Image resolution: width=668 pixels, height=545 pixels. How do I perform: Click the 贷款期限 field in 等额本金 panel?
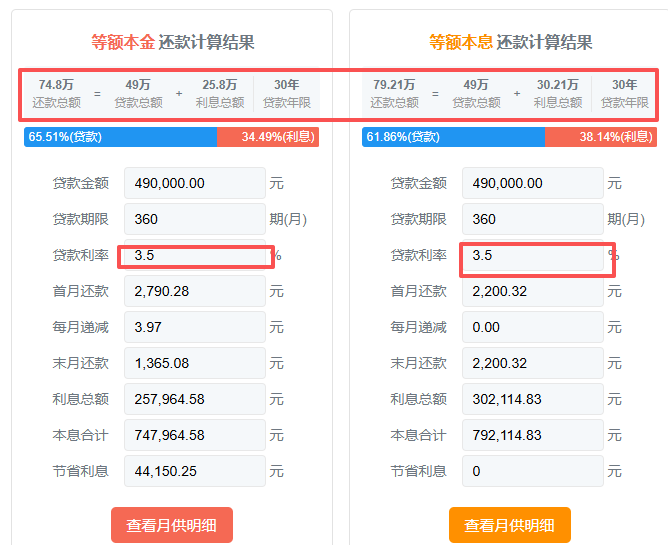tap(195, 219)
